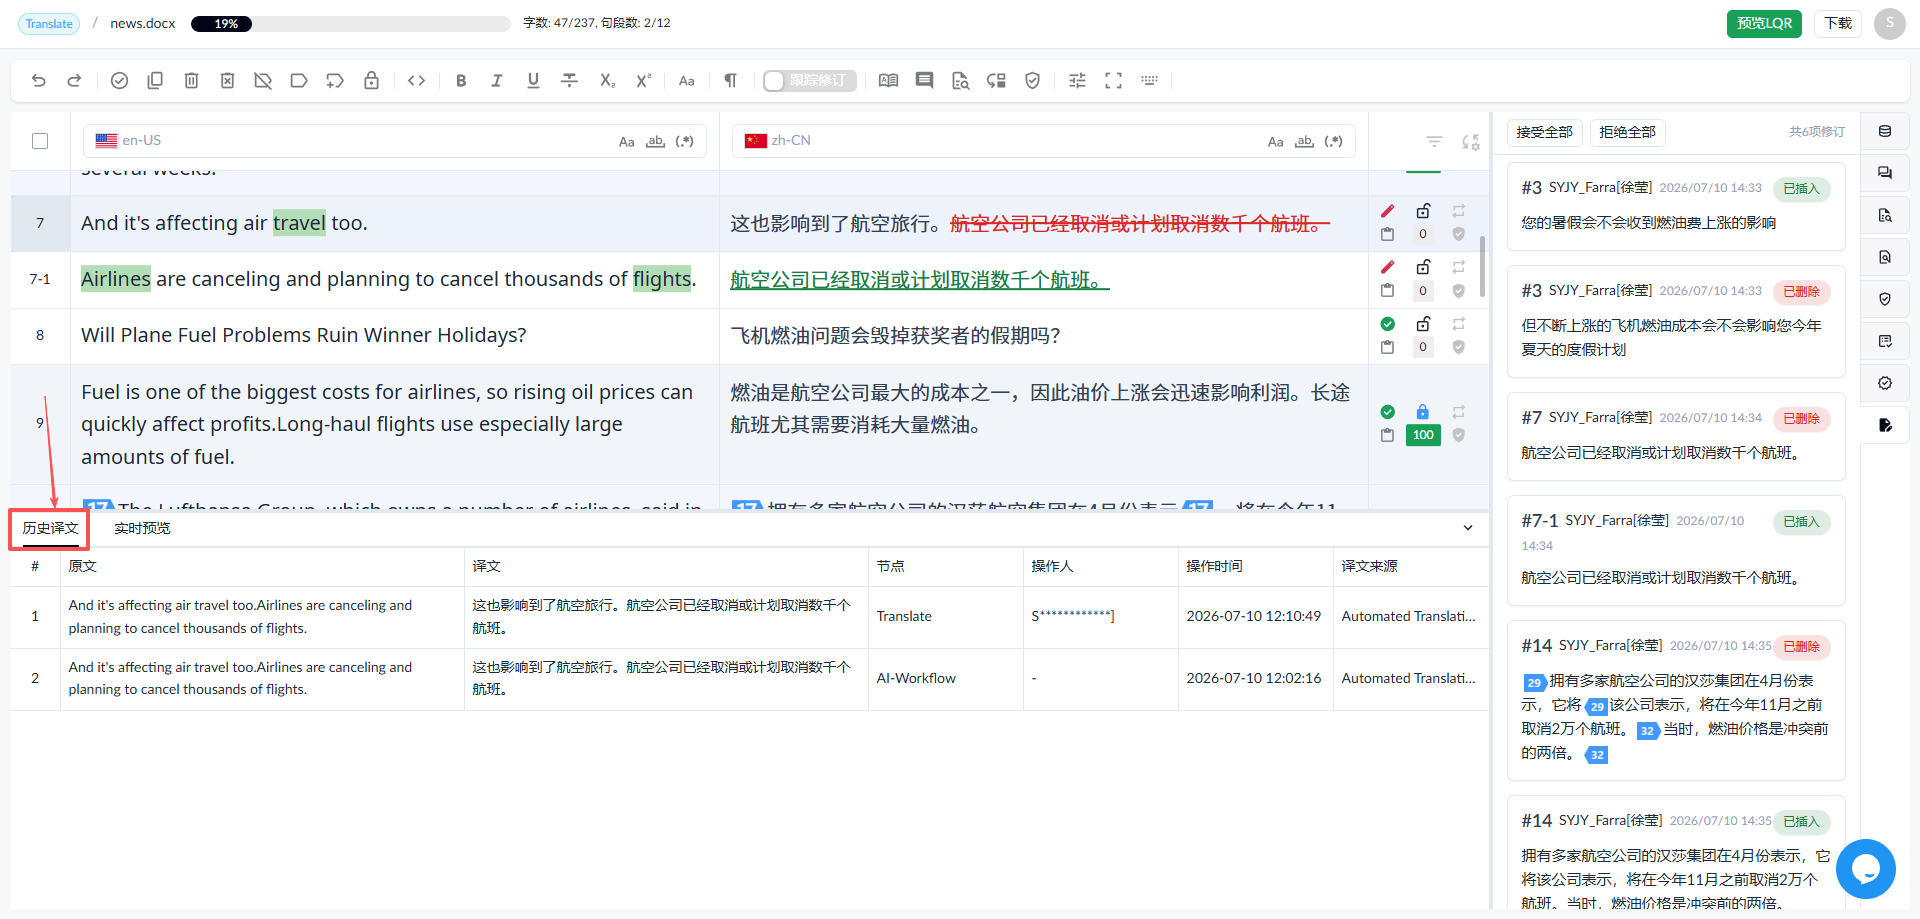Confirm segment with the checkmark circle icon
Screen dimensions: 1920x919
coord(119,81)
